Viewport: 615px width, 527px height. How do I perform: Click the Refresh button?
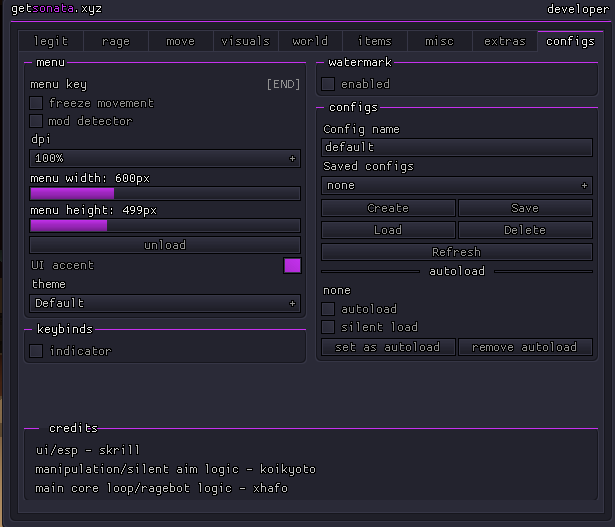pos(457,252)
